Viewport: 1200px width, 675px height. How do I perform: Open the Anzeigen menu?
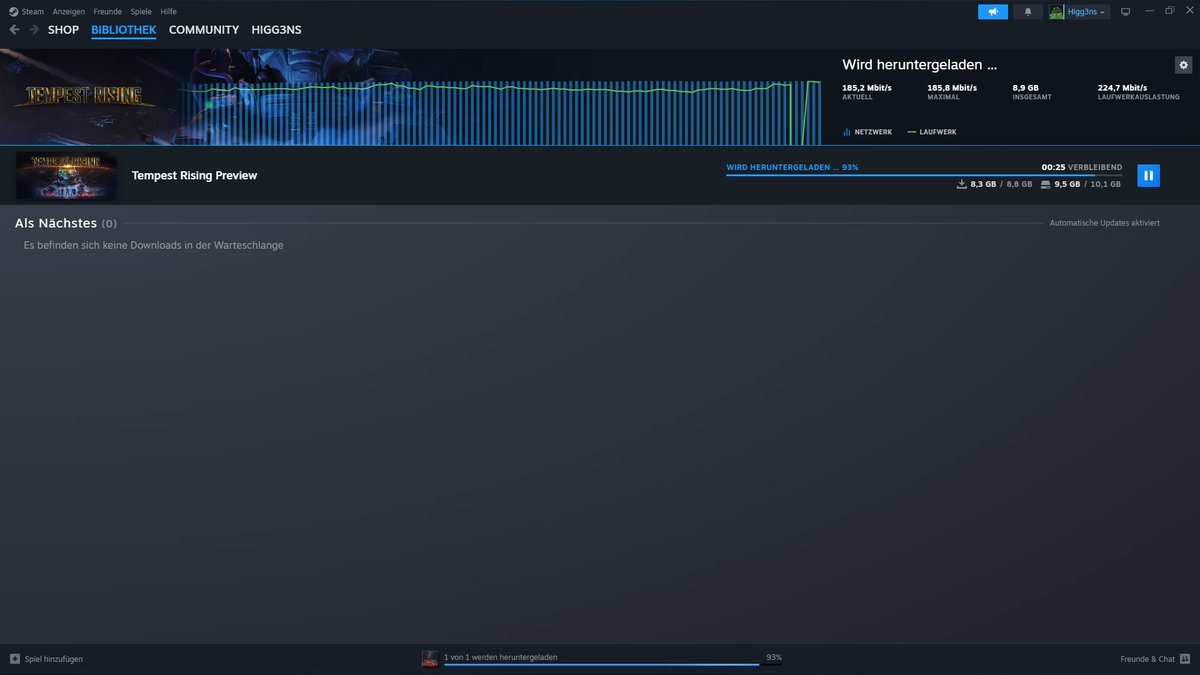tap(70, 11)
